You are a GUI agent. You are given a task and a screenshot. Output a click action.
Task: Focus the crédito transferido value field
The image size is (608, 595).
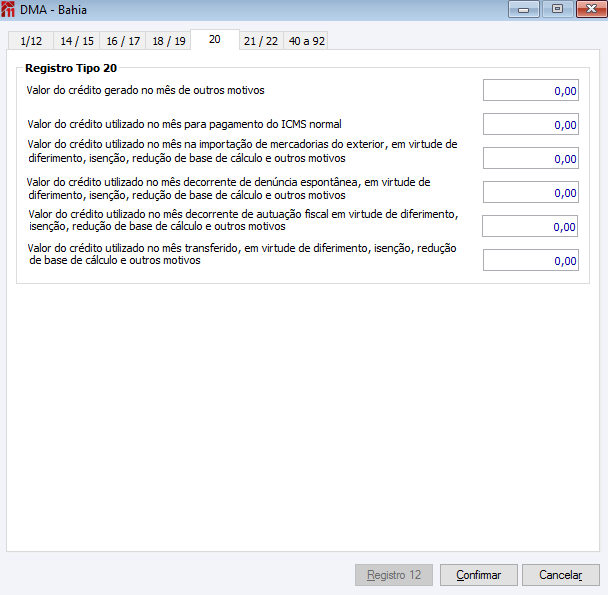[x=531, y=260]
